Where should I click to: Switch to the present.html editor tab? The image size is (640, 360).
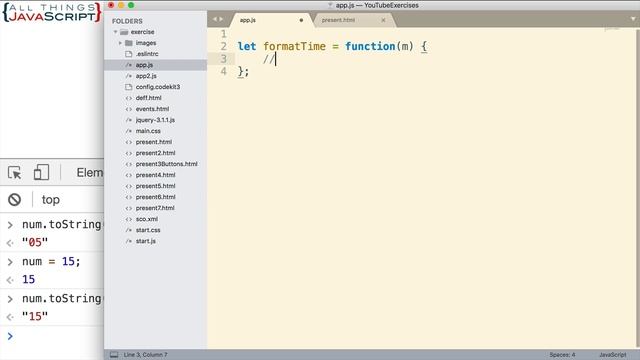pyautogui.click(x=338, y=20)
